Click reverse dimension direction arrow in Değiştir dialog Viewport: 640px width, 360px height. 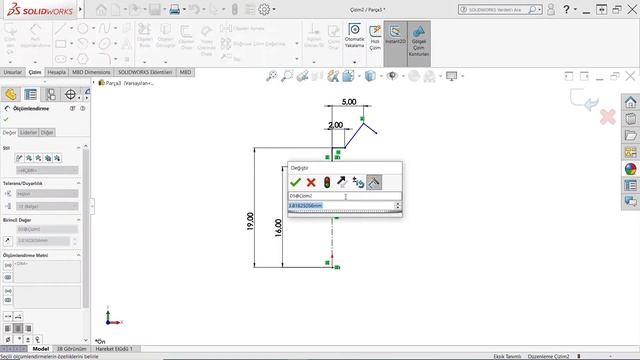click(x=342, y=182)
